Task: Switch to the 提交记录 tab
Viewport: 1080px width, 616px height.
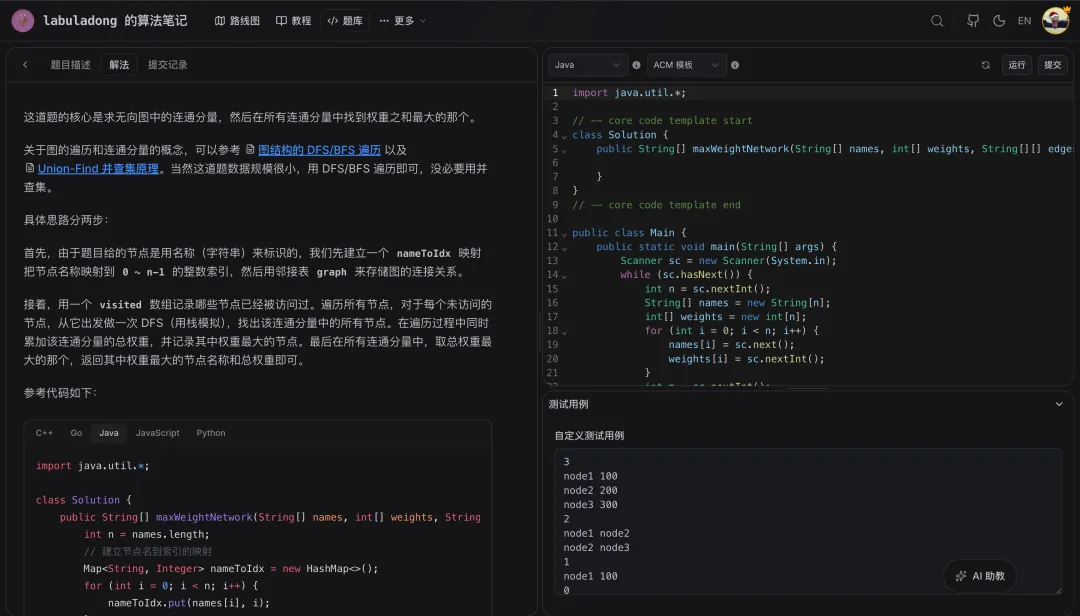Action: coord(166,64)
